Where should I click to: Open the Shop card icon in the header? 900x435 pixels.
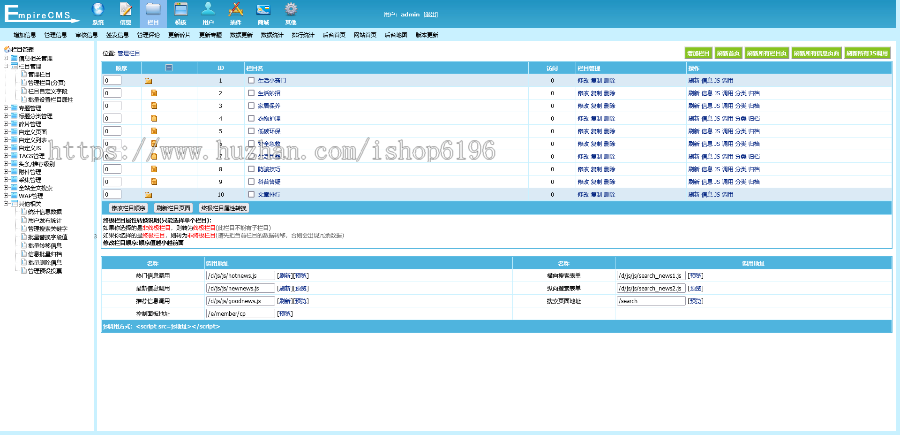click(x=263, y=9)
